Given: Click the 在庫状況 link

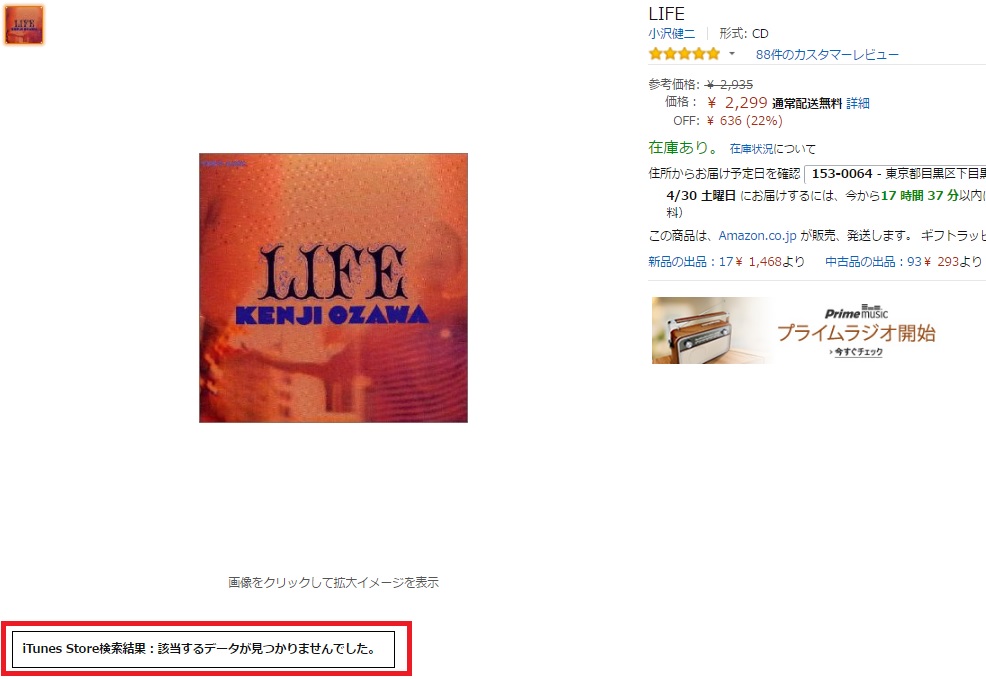Looking at the screenshot, I should pos(751,149).
